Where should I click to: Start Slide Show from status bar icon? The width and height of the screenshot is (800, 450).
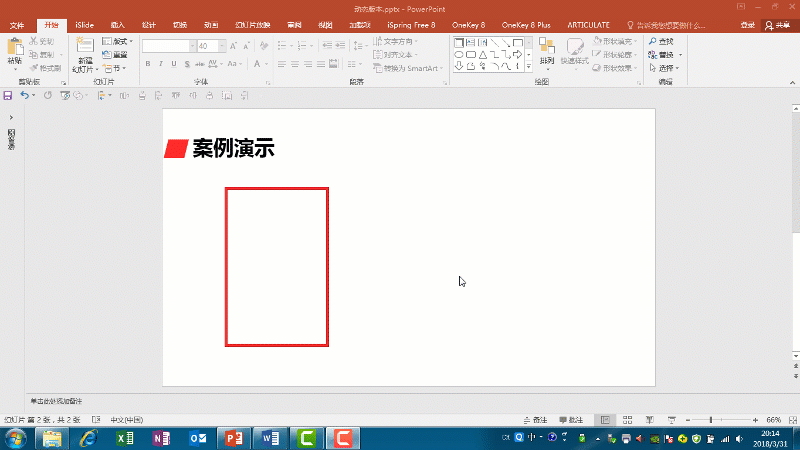pos(671,420)
